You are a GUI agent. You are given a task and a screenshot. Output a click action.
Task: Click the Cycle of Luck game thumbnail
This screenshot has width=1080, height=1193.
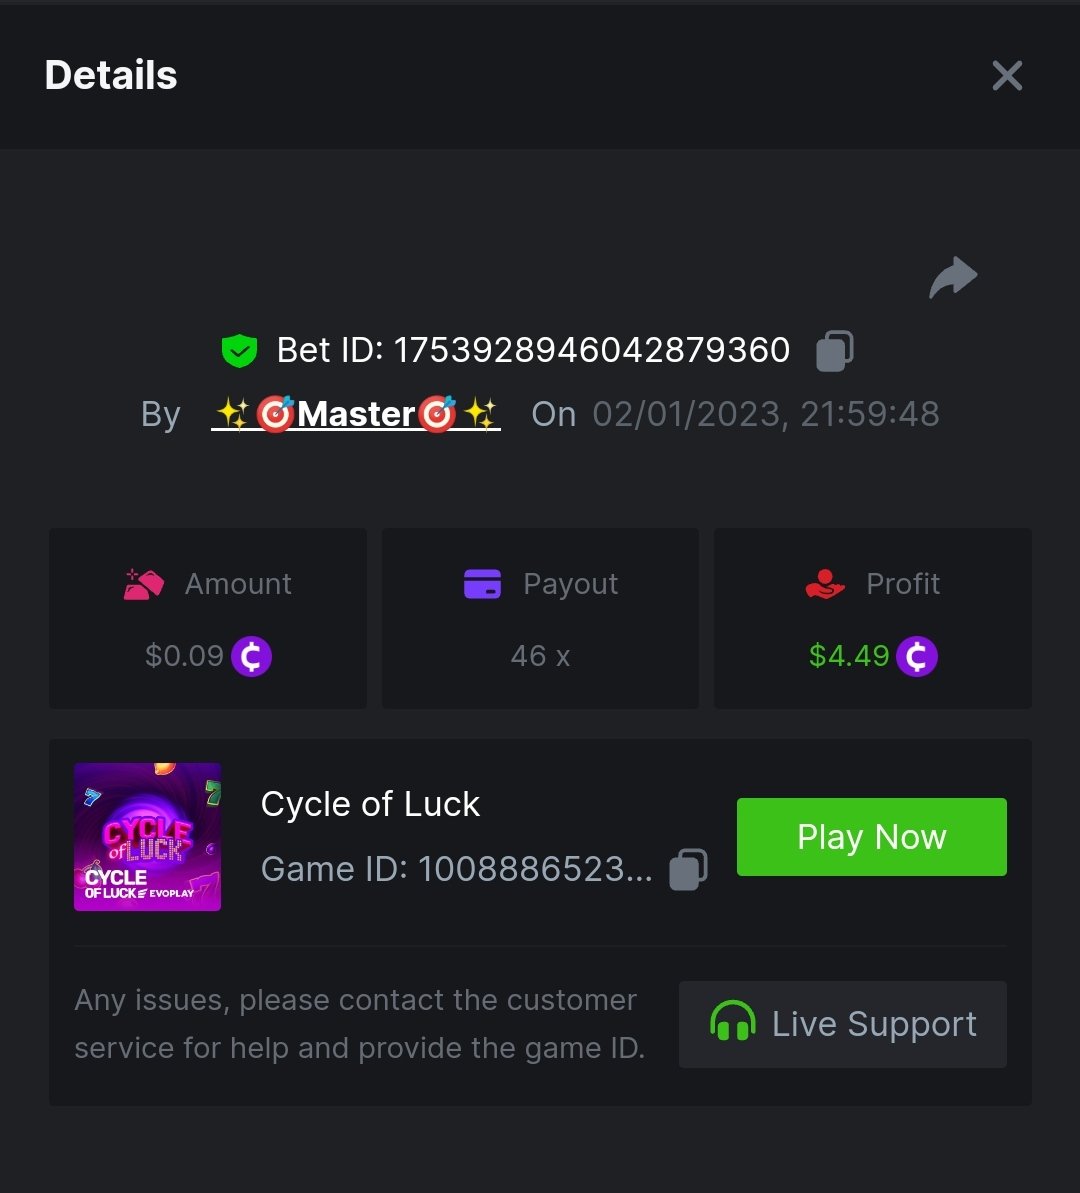click(147, 837)
